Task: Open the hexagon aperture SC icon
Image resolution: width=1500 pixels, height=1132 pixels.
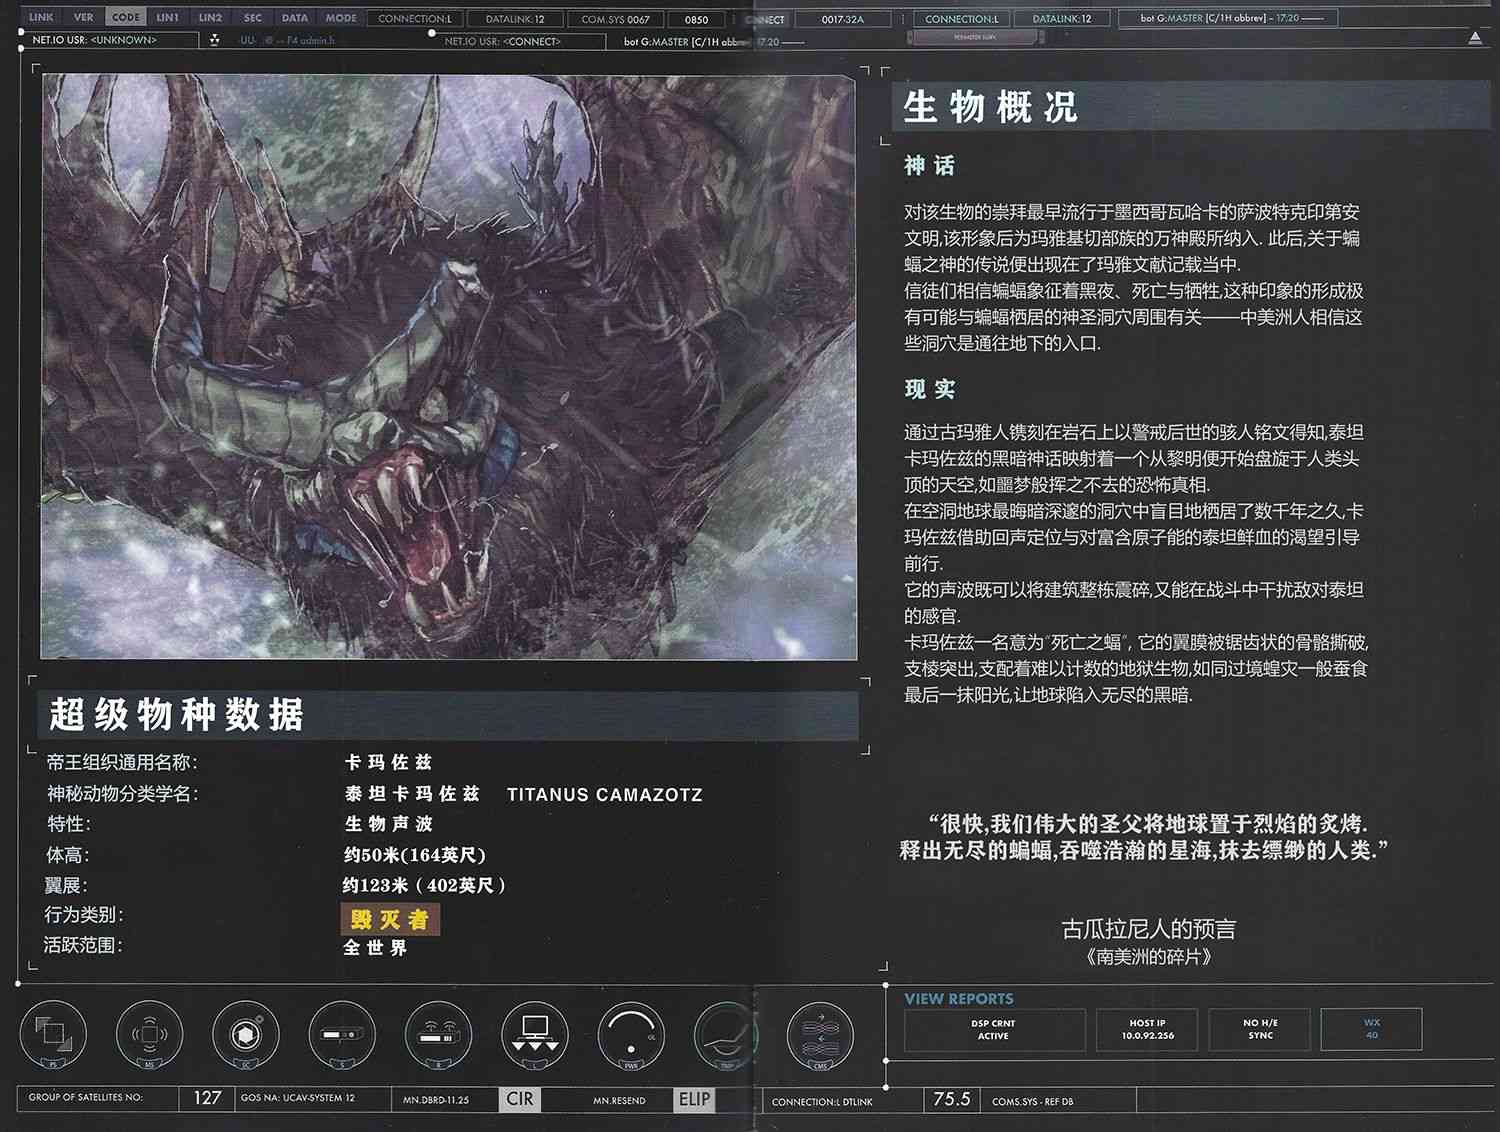Action: (246, 1033)
